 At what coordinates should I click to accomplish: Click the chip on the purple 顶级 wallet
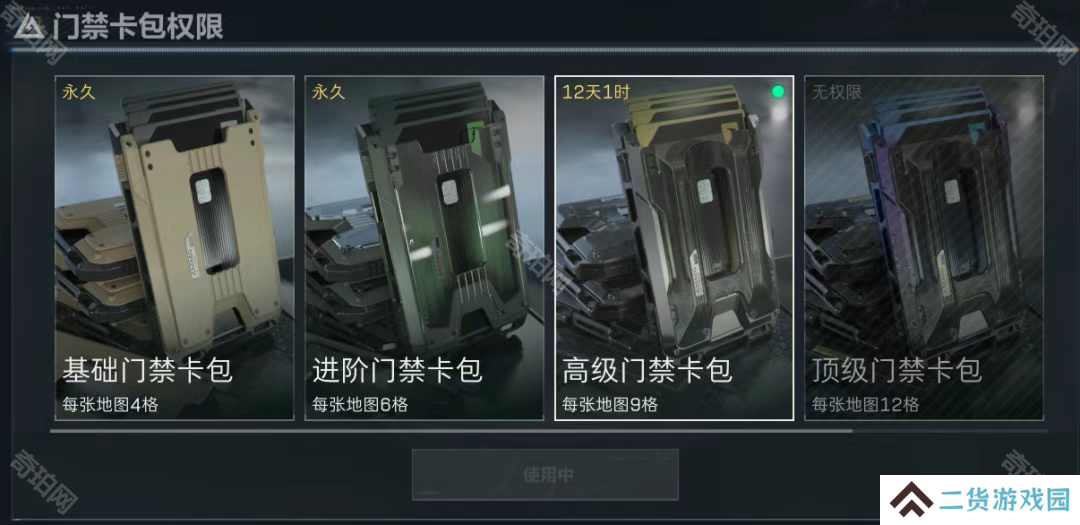(x=952, y=192)
